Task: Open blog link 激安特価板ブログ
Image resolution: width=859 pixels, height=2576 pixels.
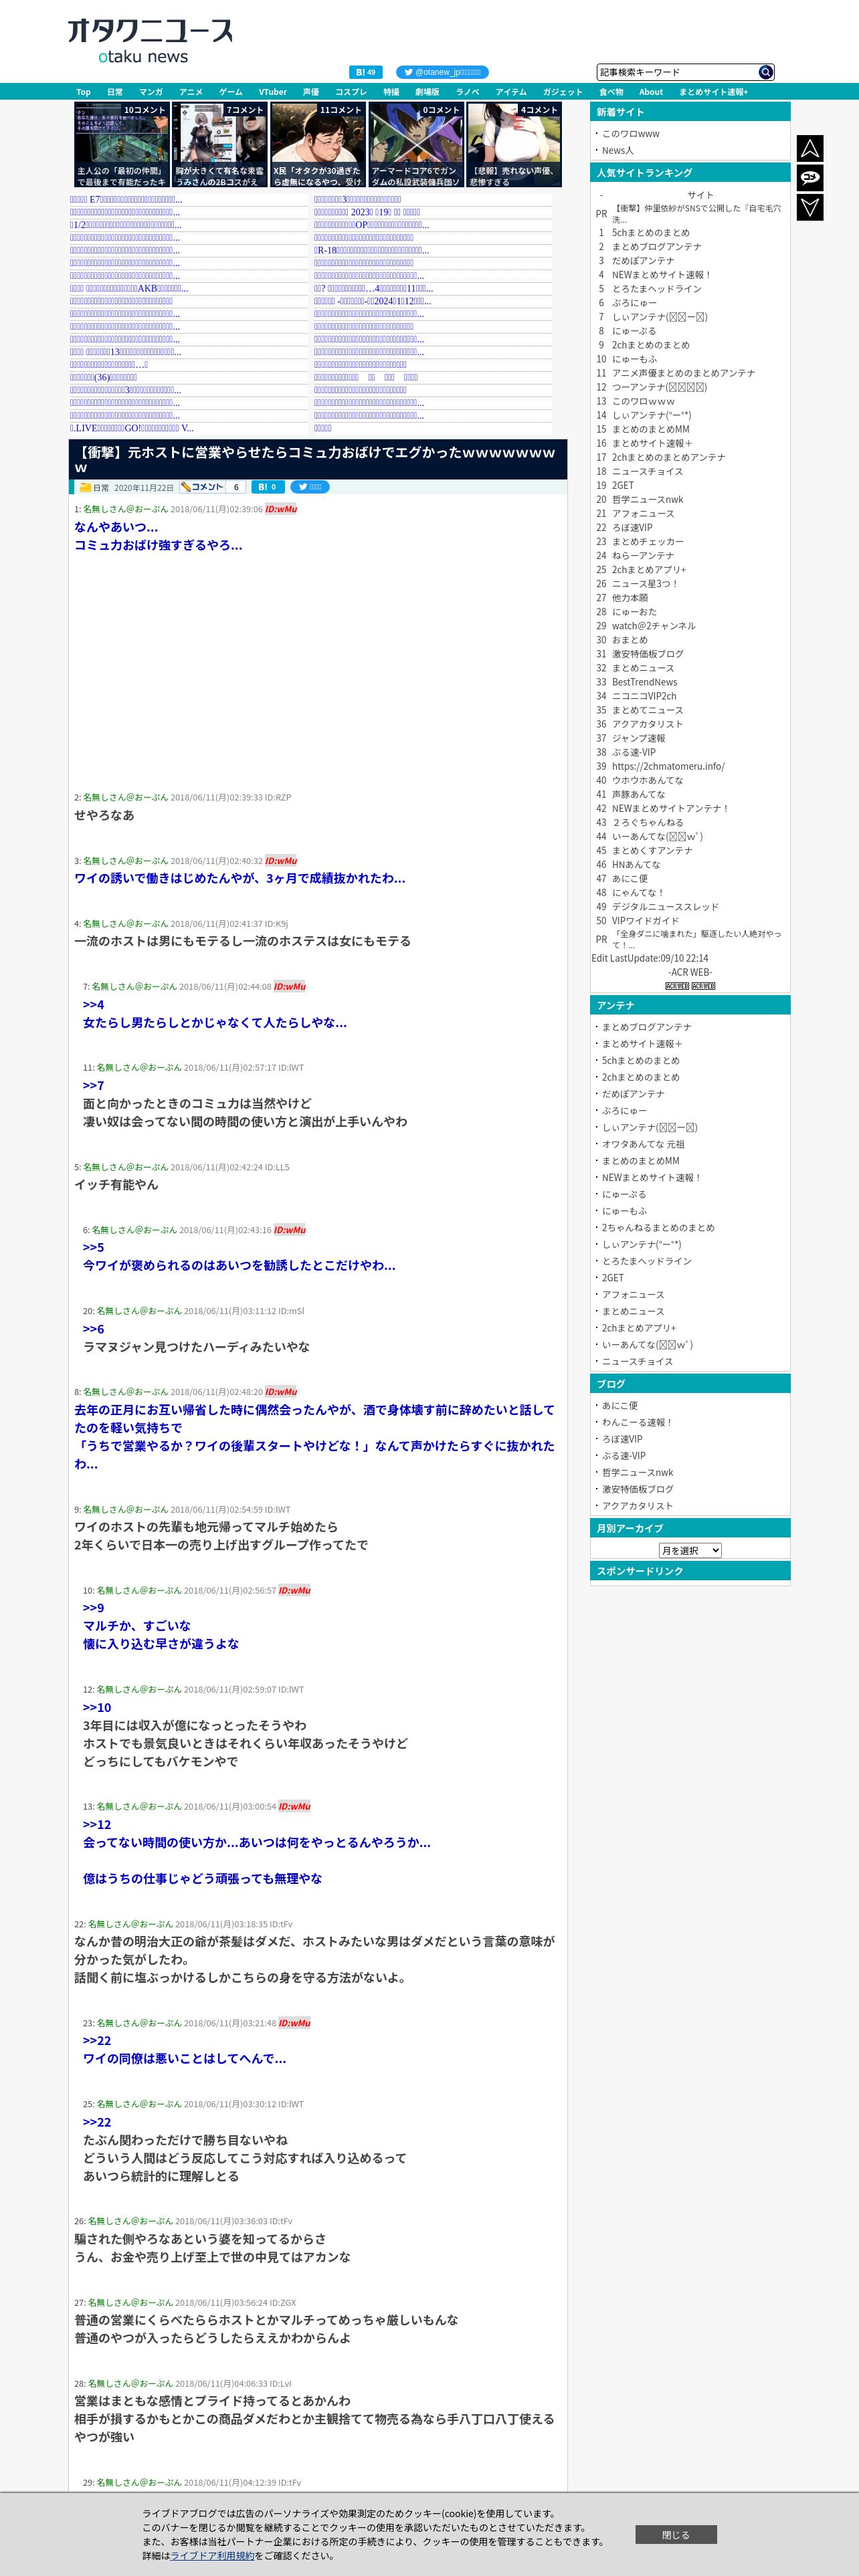Action: coord(637,1489)
